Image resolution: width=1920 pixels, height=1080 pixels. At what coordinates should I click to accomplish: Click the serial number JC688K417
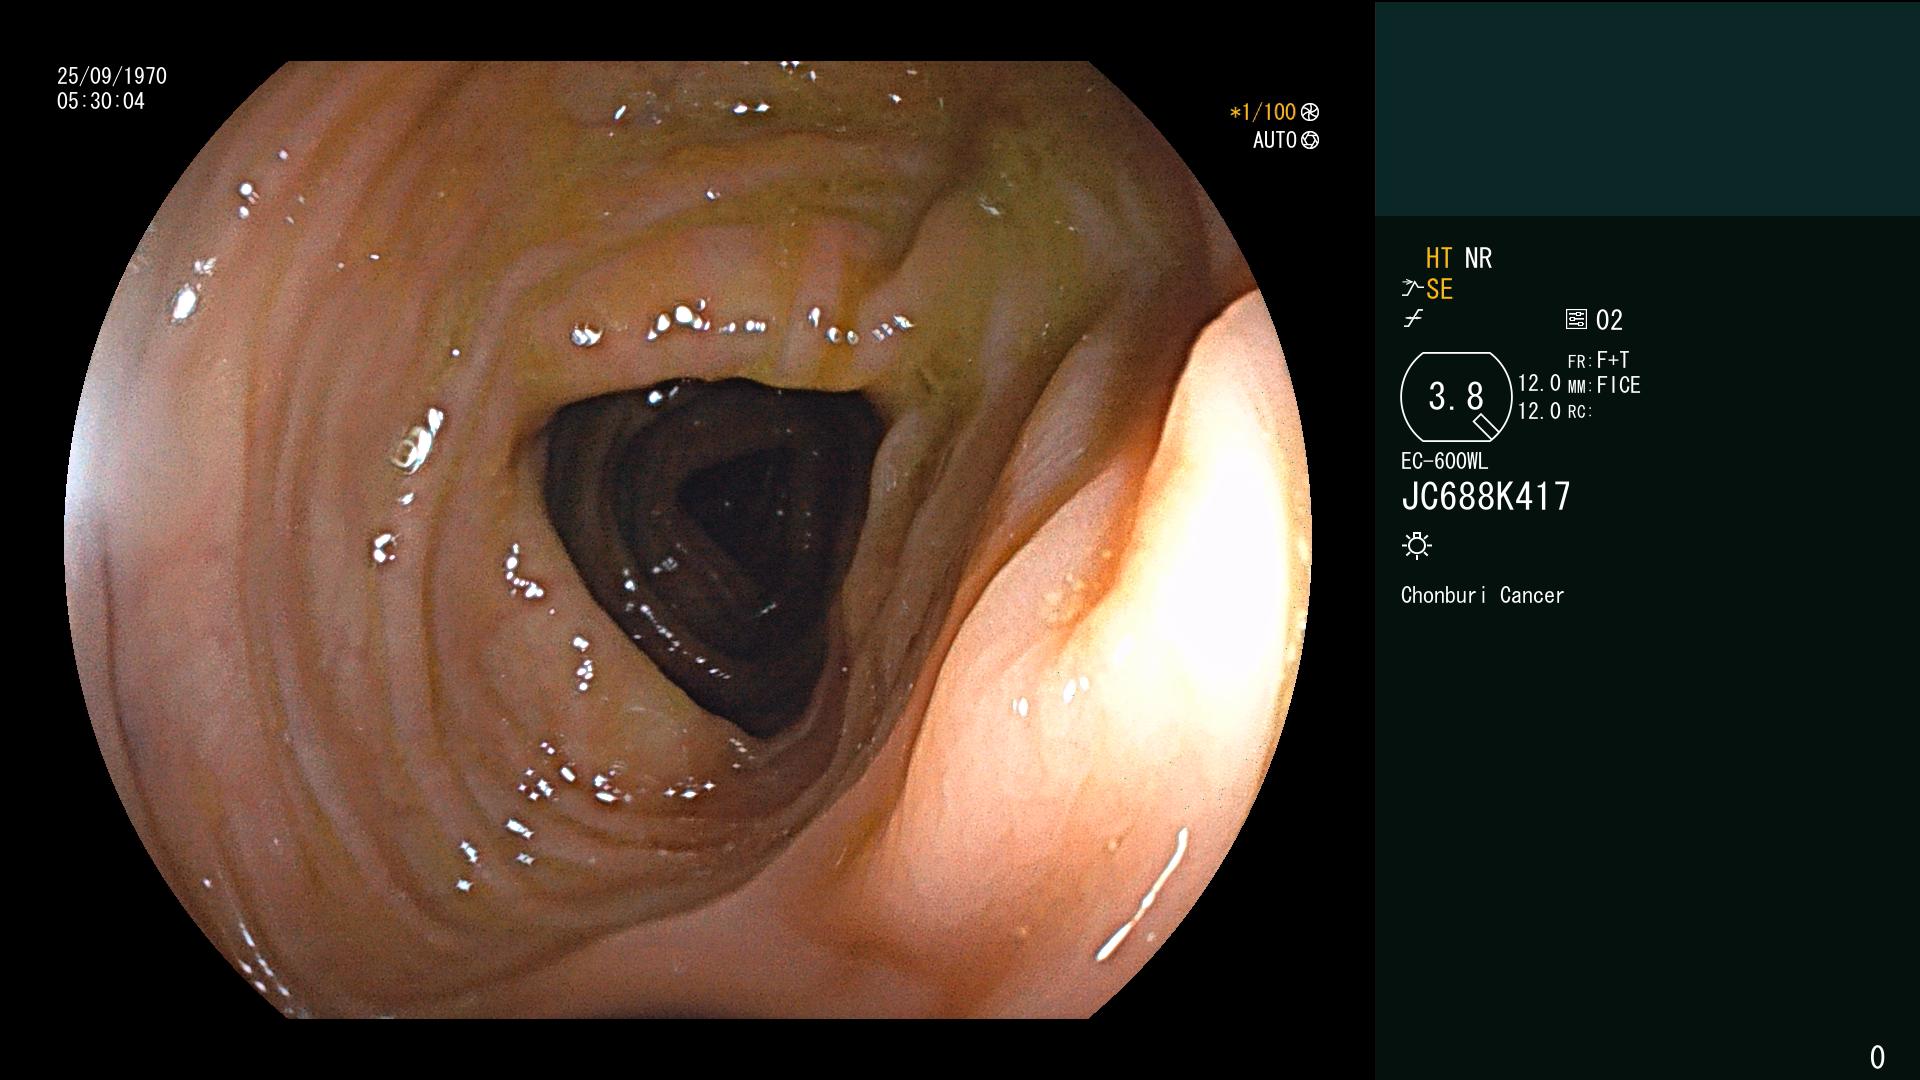point(1486,497)
